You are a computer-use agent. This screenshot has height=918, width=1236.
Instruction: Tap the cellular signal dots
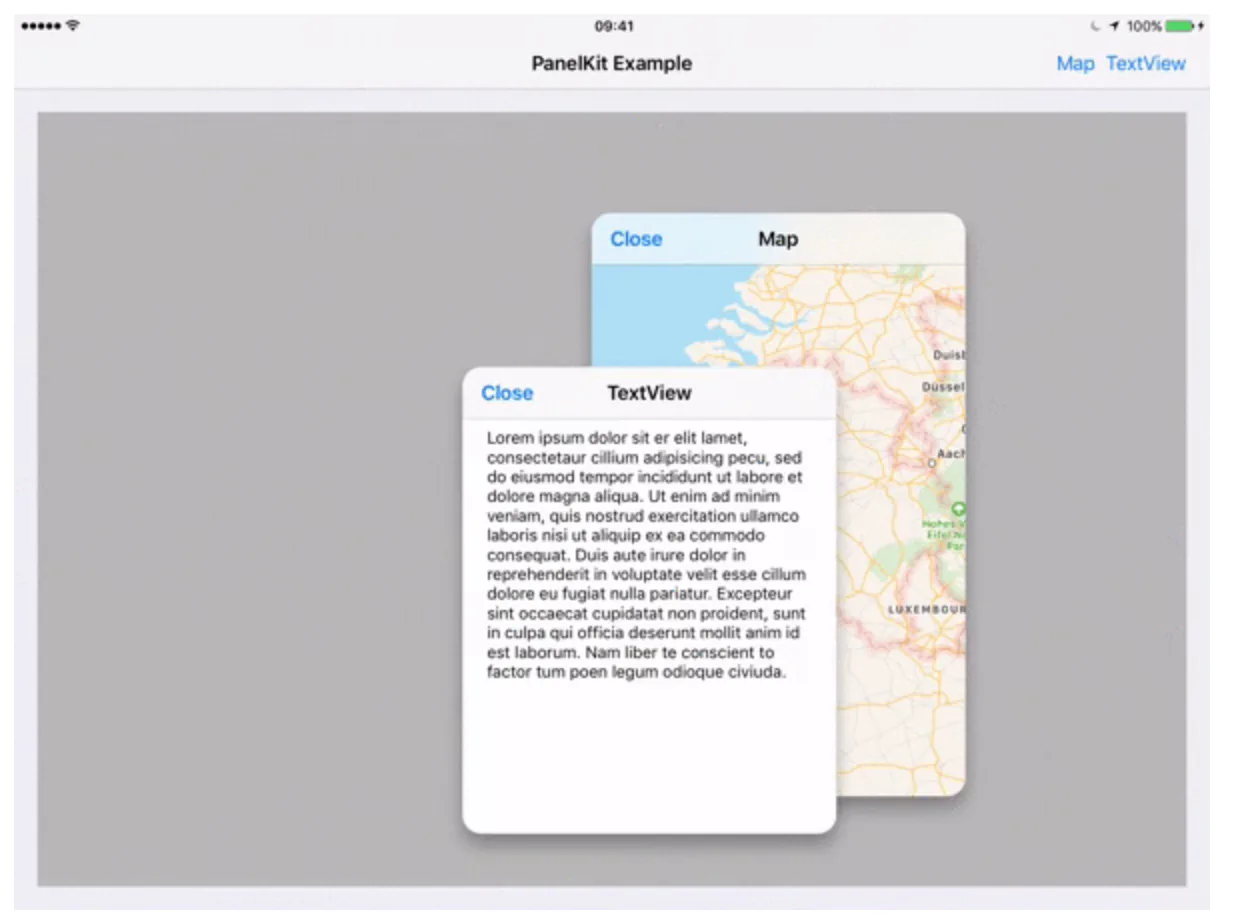41,26
